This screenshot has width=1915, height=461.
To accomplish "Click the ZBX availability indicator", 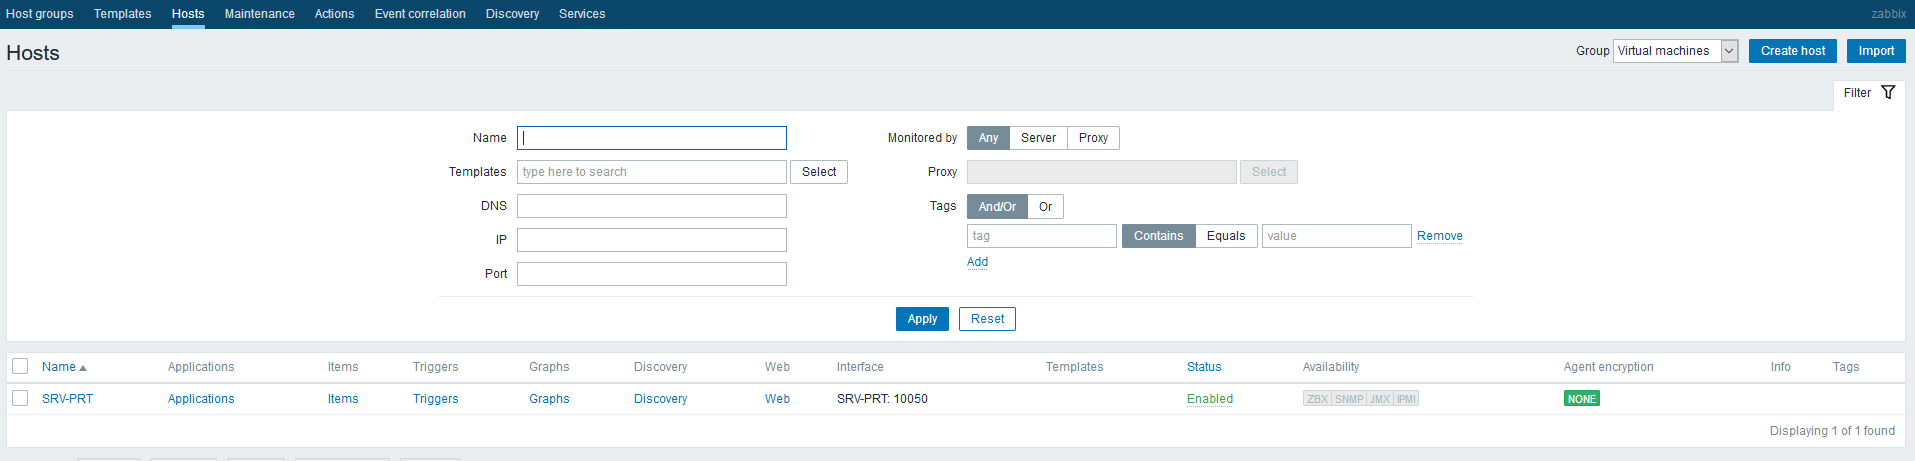I will 1317,399.
